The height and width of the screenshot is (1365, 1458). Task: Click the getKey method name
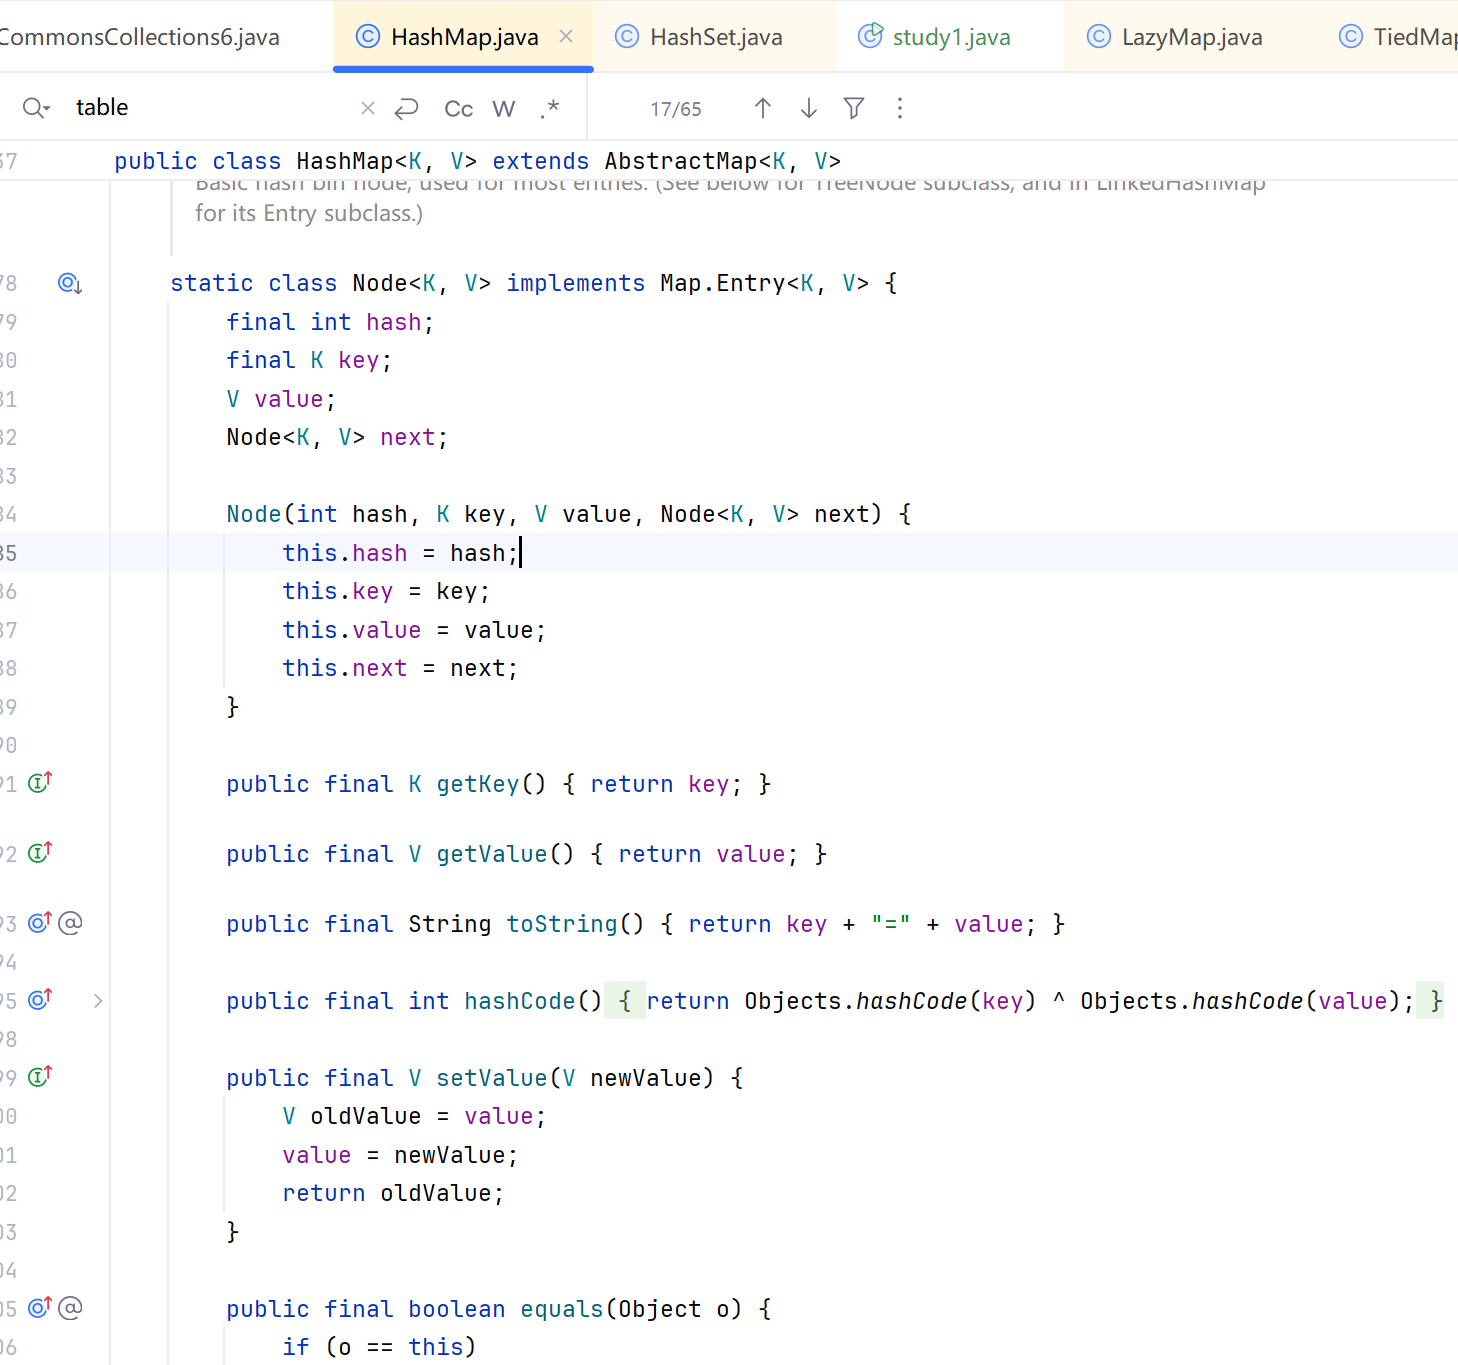[x=478, y=784]
